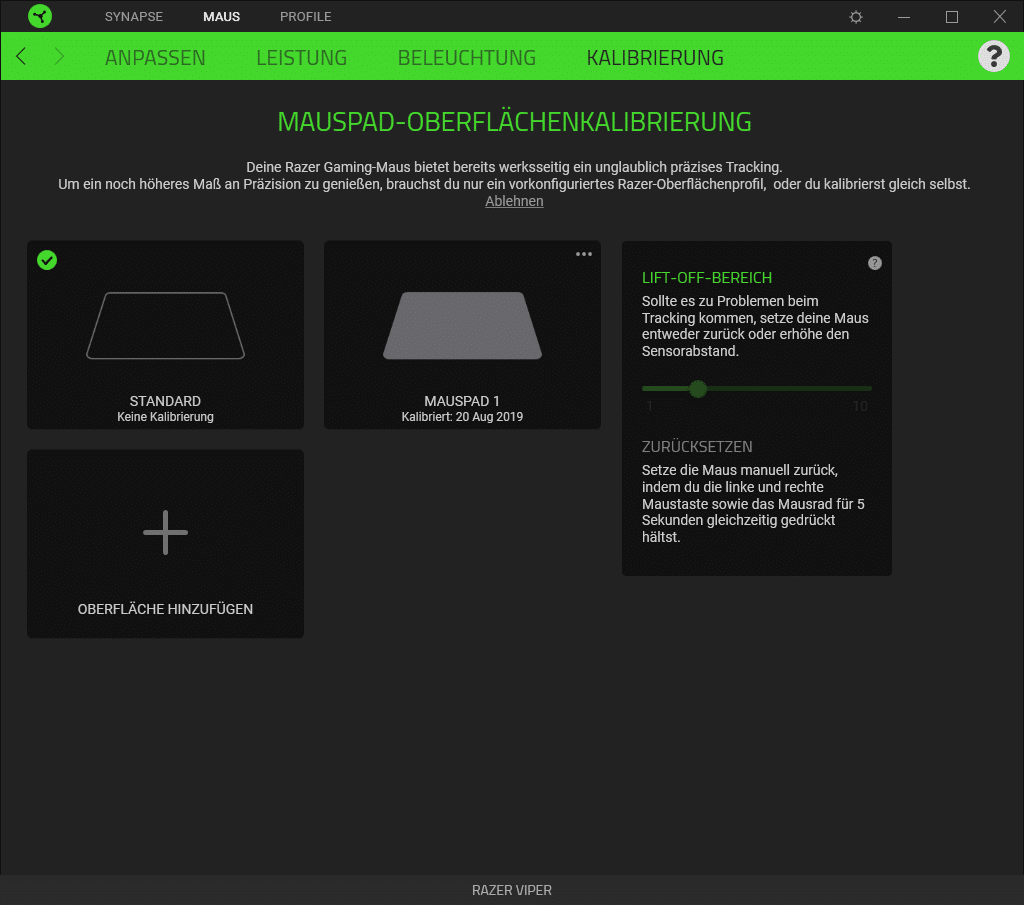
Task: Click the gray Mauspad 1 surface image
Action: (x=462, y=325)
